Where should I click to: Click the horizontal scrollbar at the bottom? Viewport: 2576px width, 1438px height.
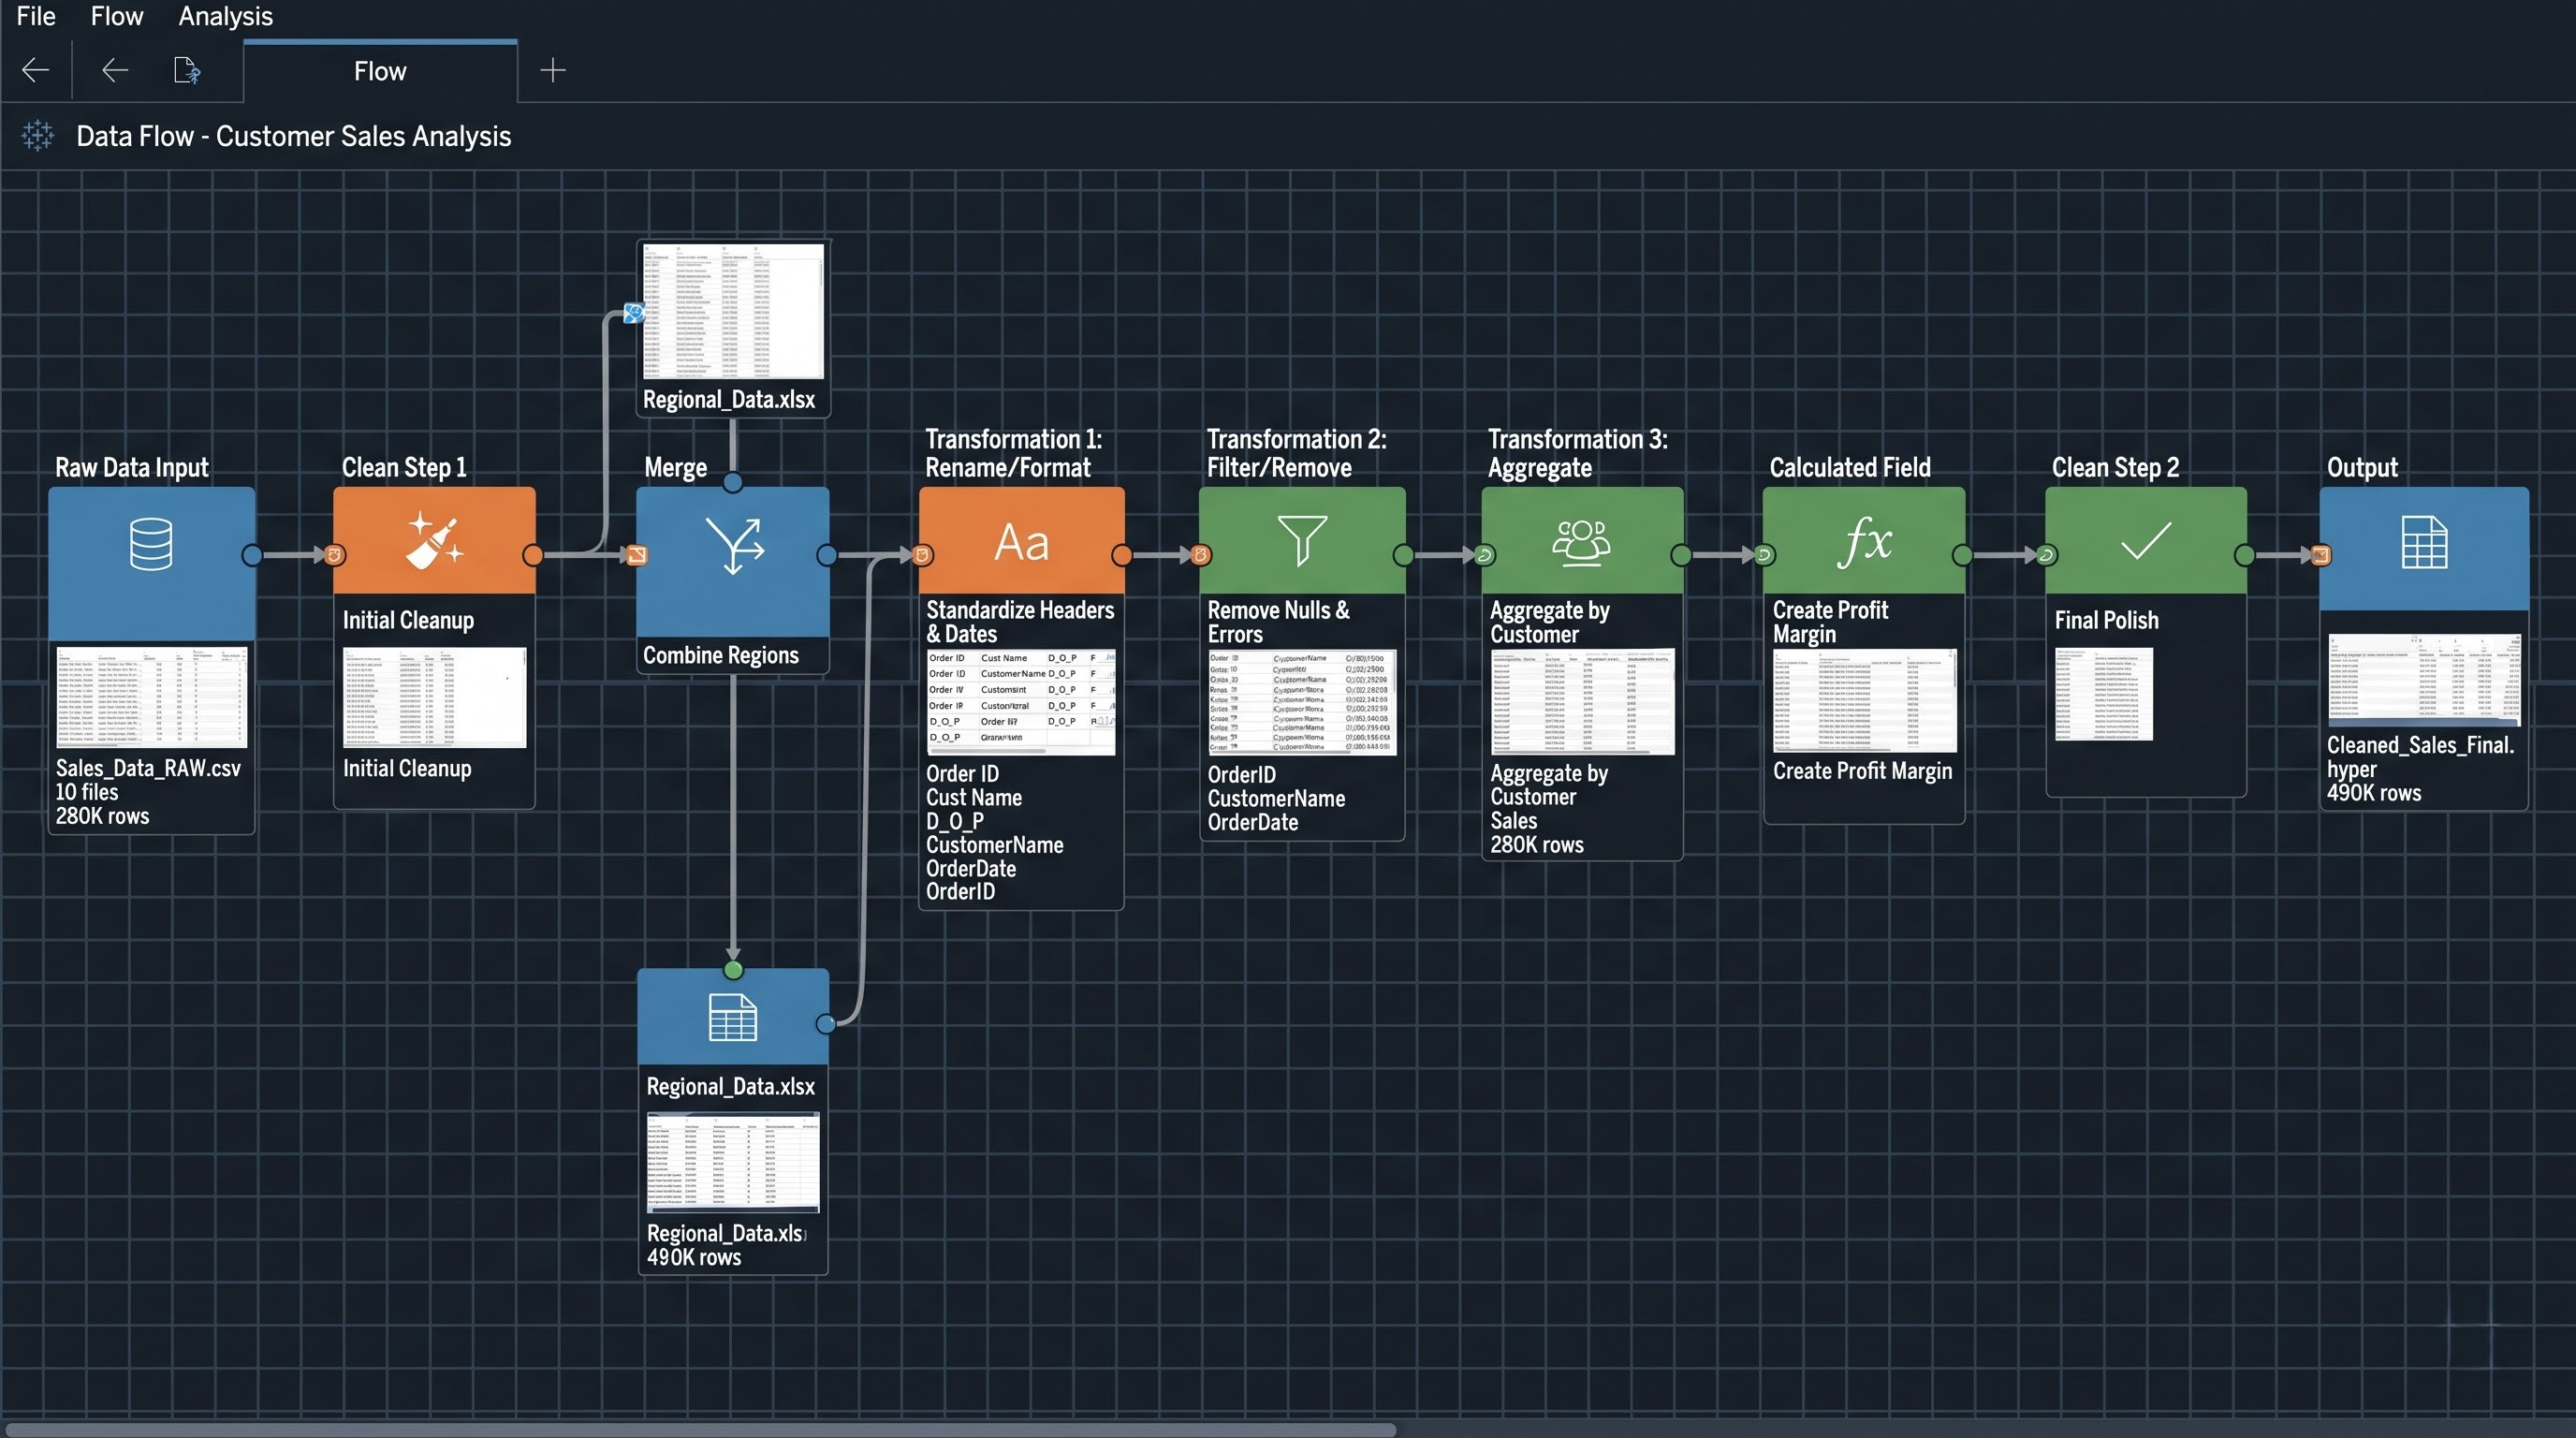click(x=700, y=1430)
